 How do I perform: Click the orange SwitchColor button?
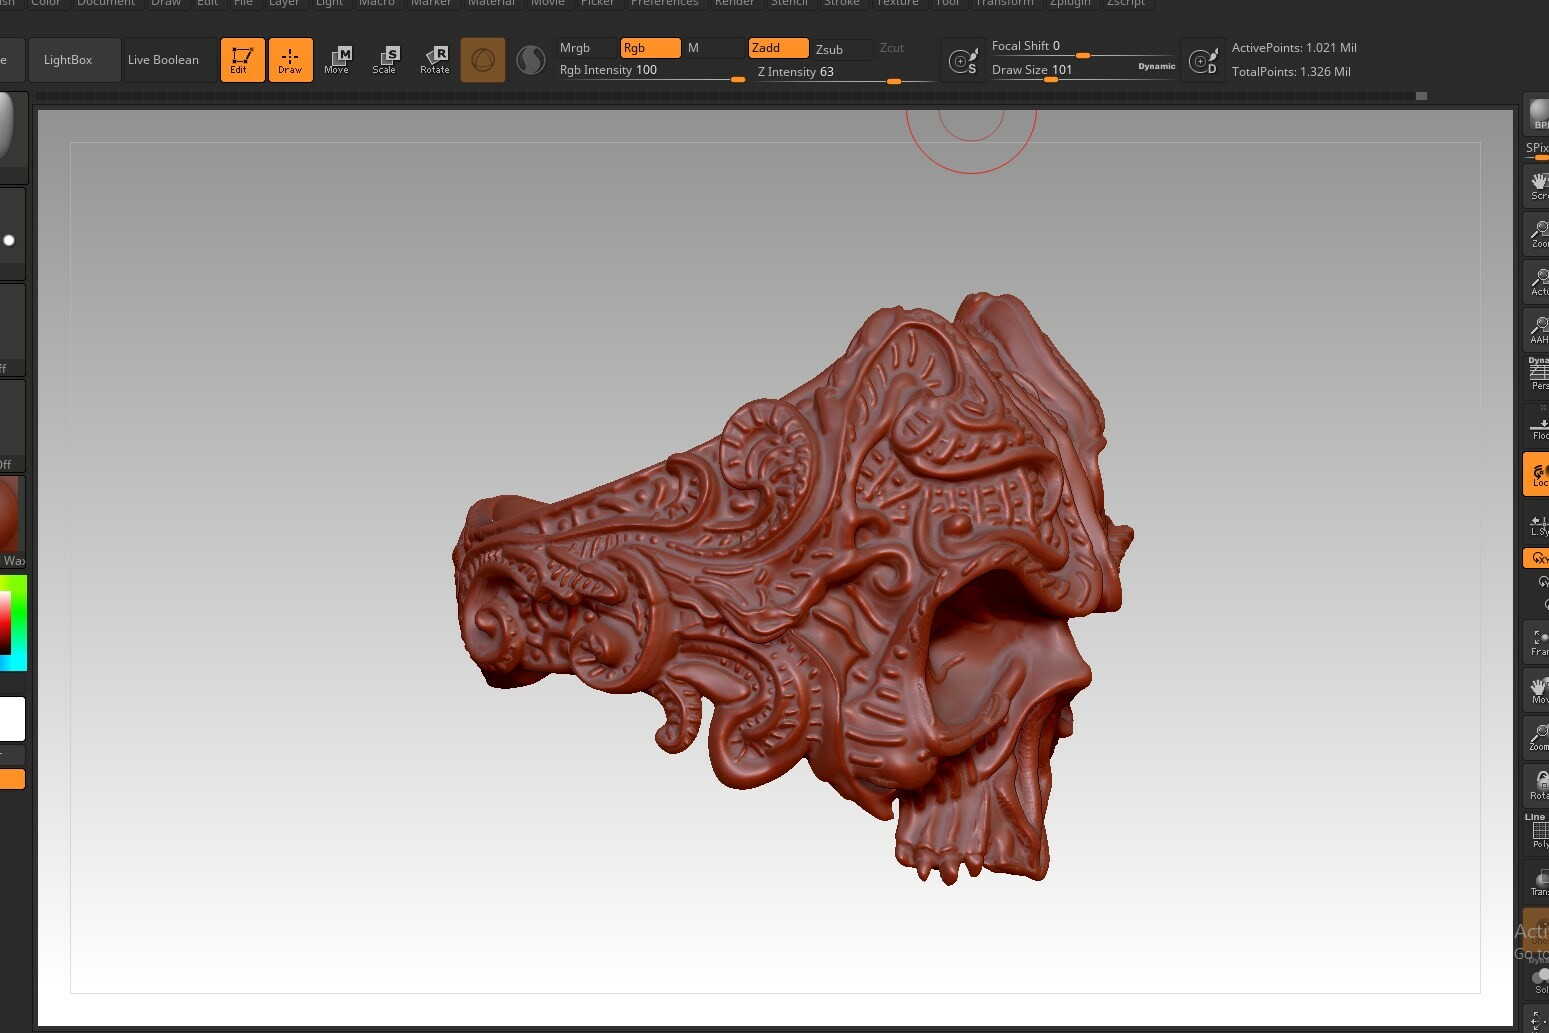12,779
